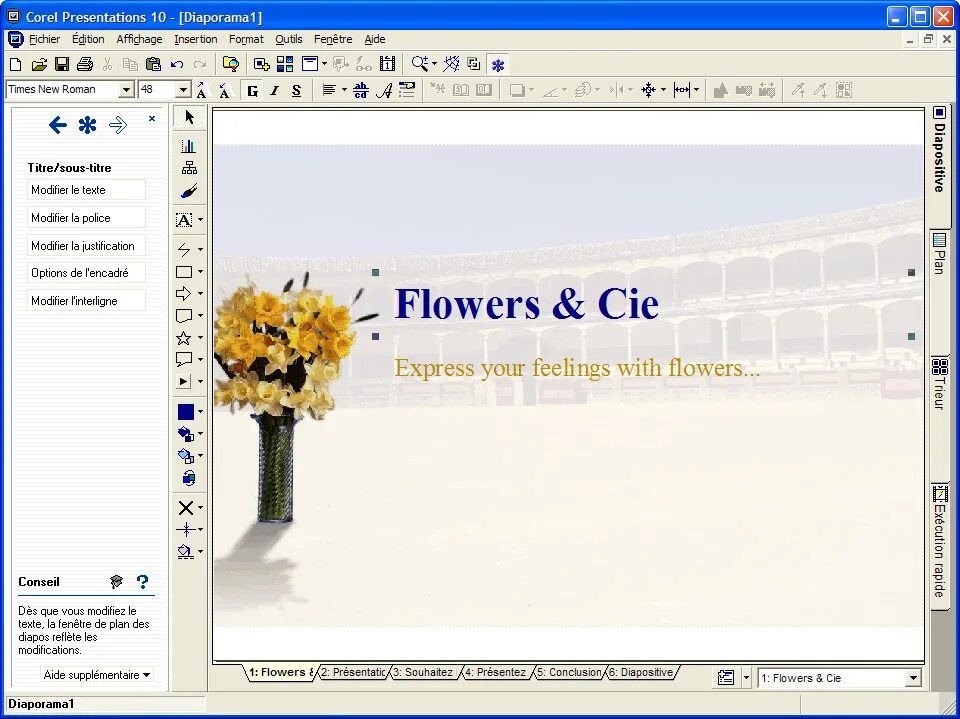Switch to the 5: Conclusion slide tab
Image resolution: width=960 pixels, height=719 pixels.
[568, 672]
